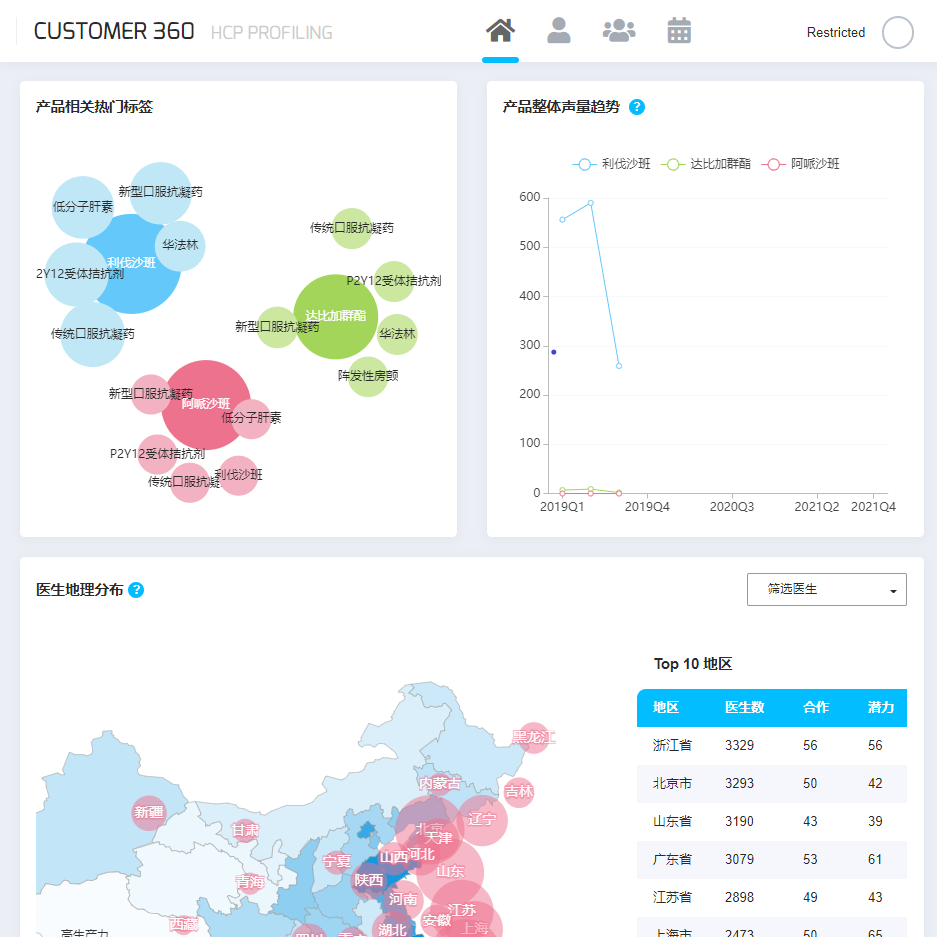Image resolution: width=937 pixels, height=937 pixels.
Task: Click the 新疆 marker on the map
Action: (149, 813)
